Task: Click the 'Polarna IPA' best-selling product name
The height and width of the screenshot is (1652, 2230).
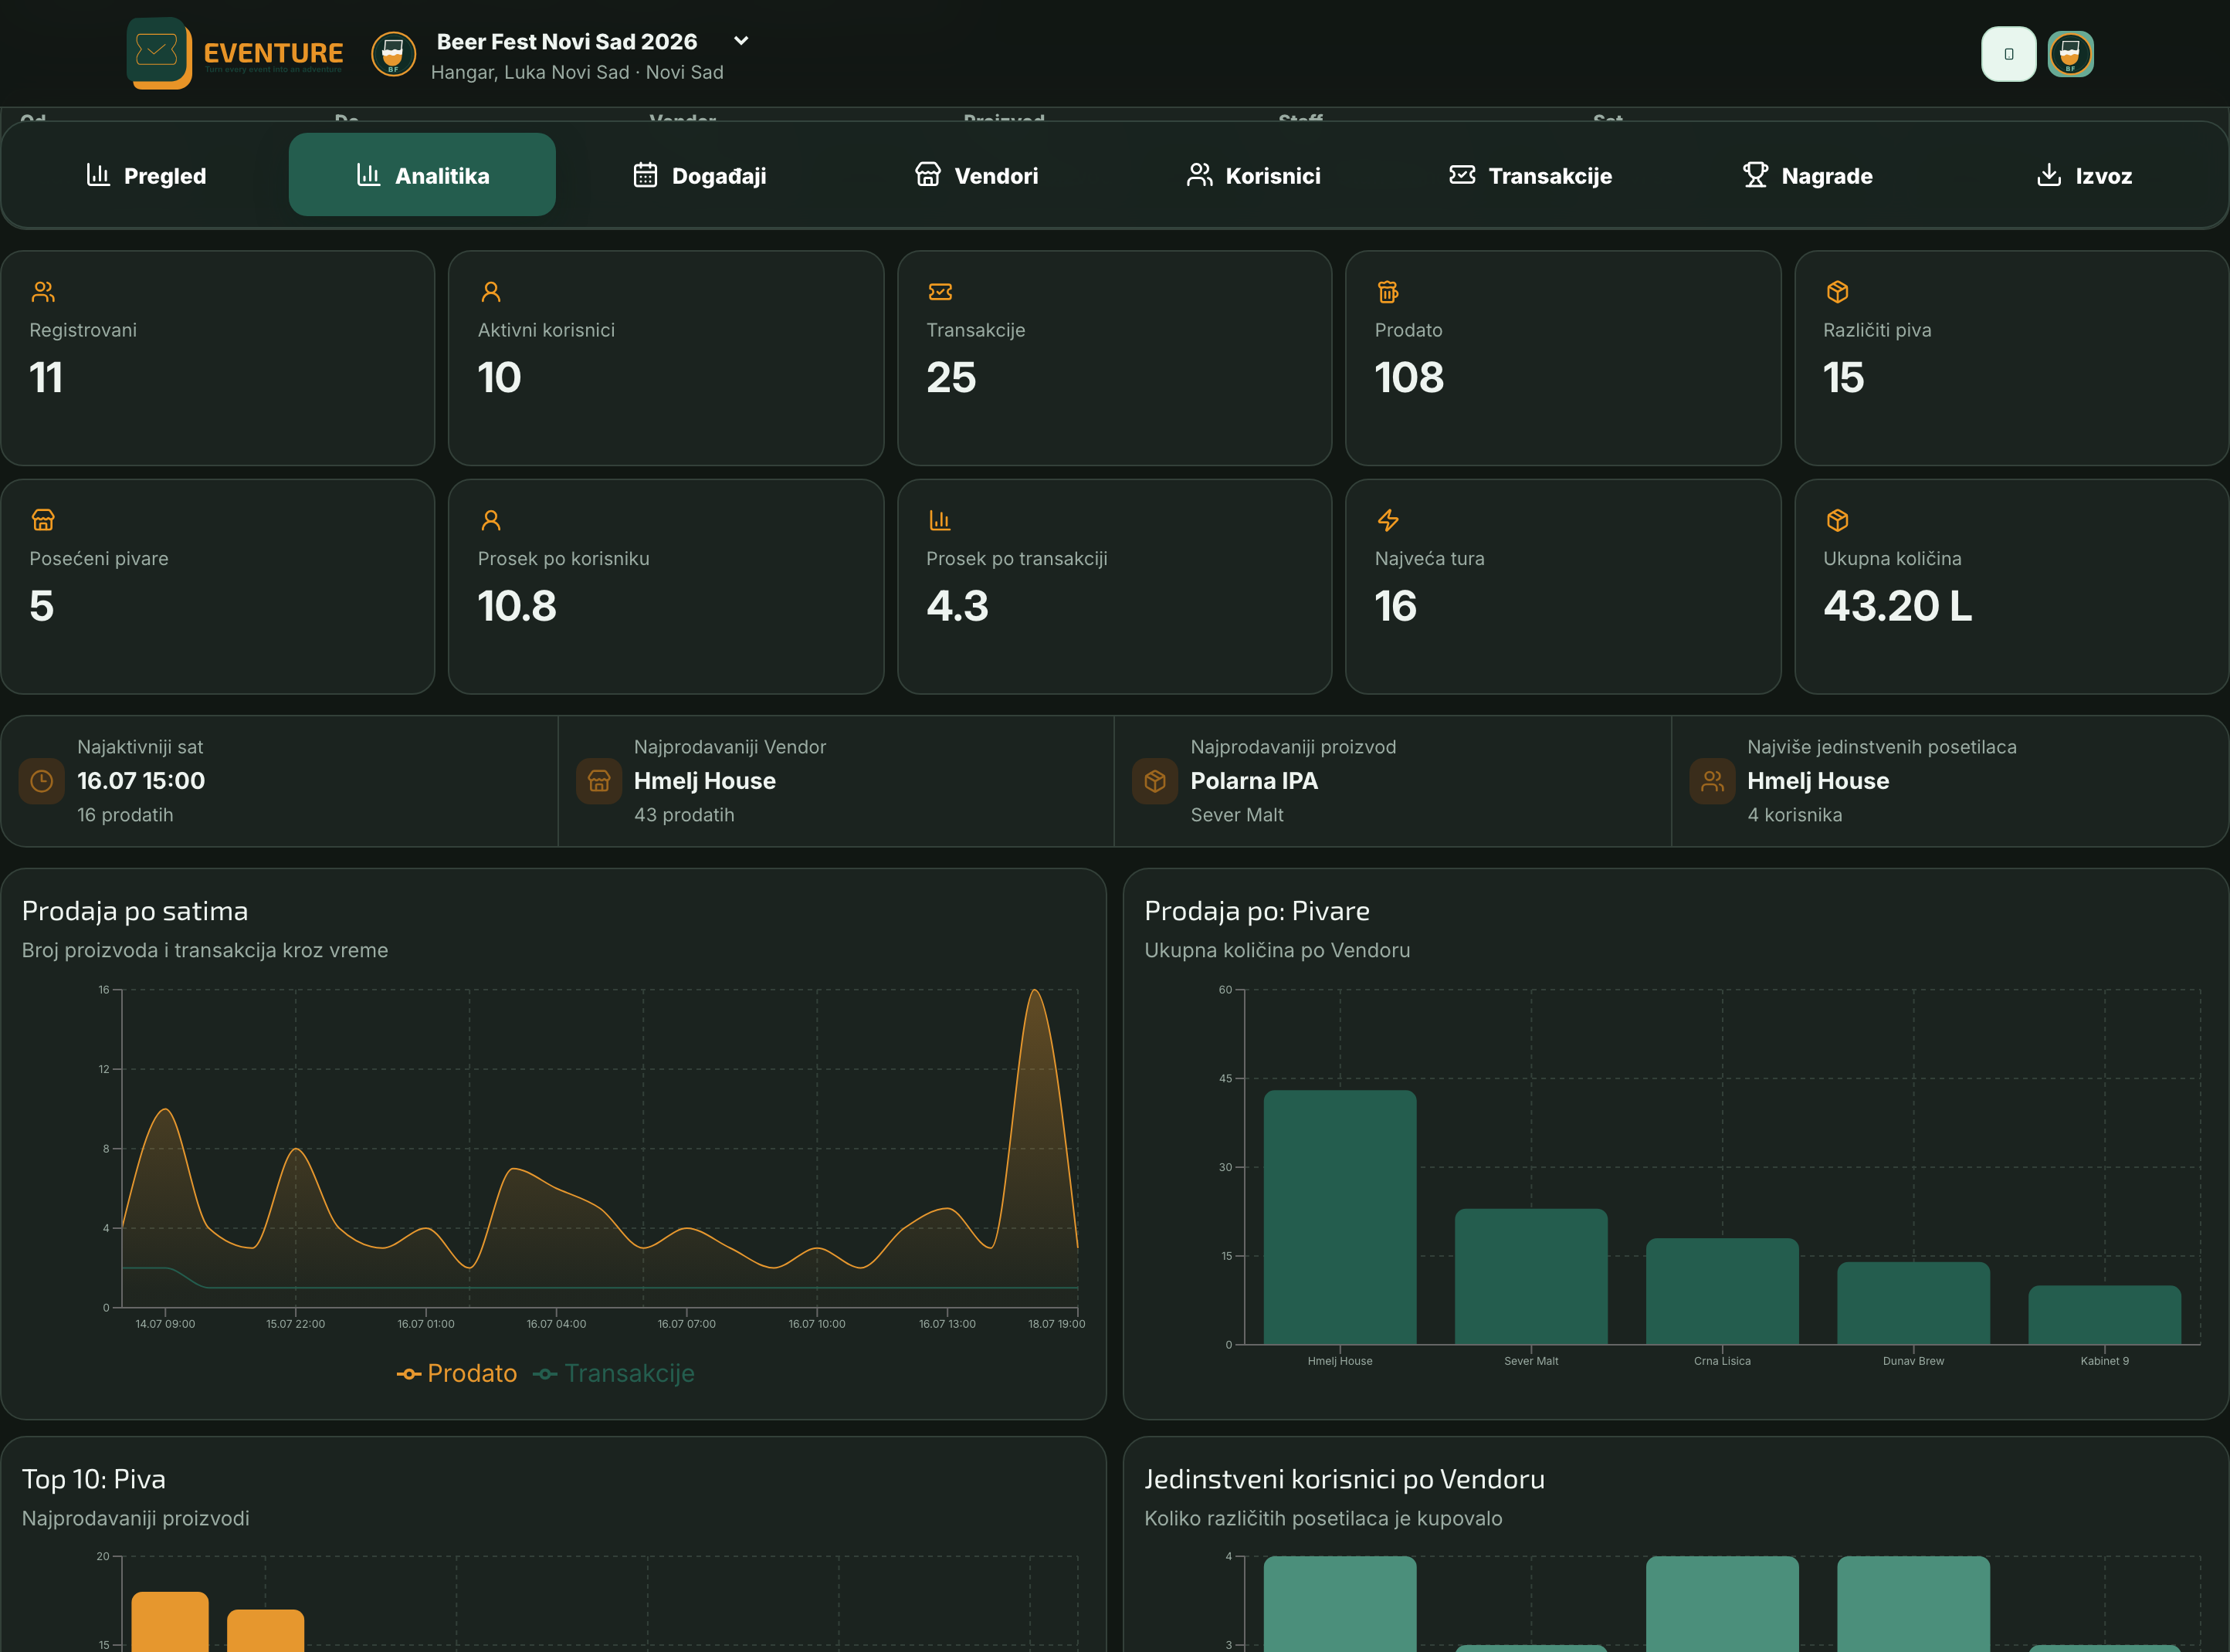Action: click(1254, 781)
